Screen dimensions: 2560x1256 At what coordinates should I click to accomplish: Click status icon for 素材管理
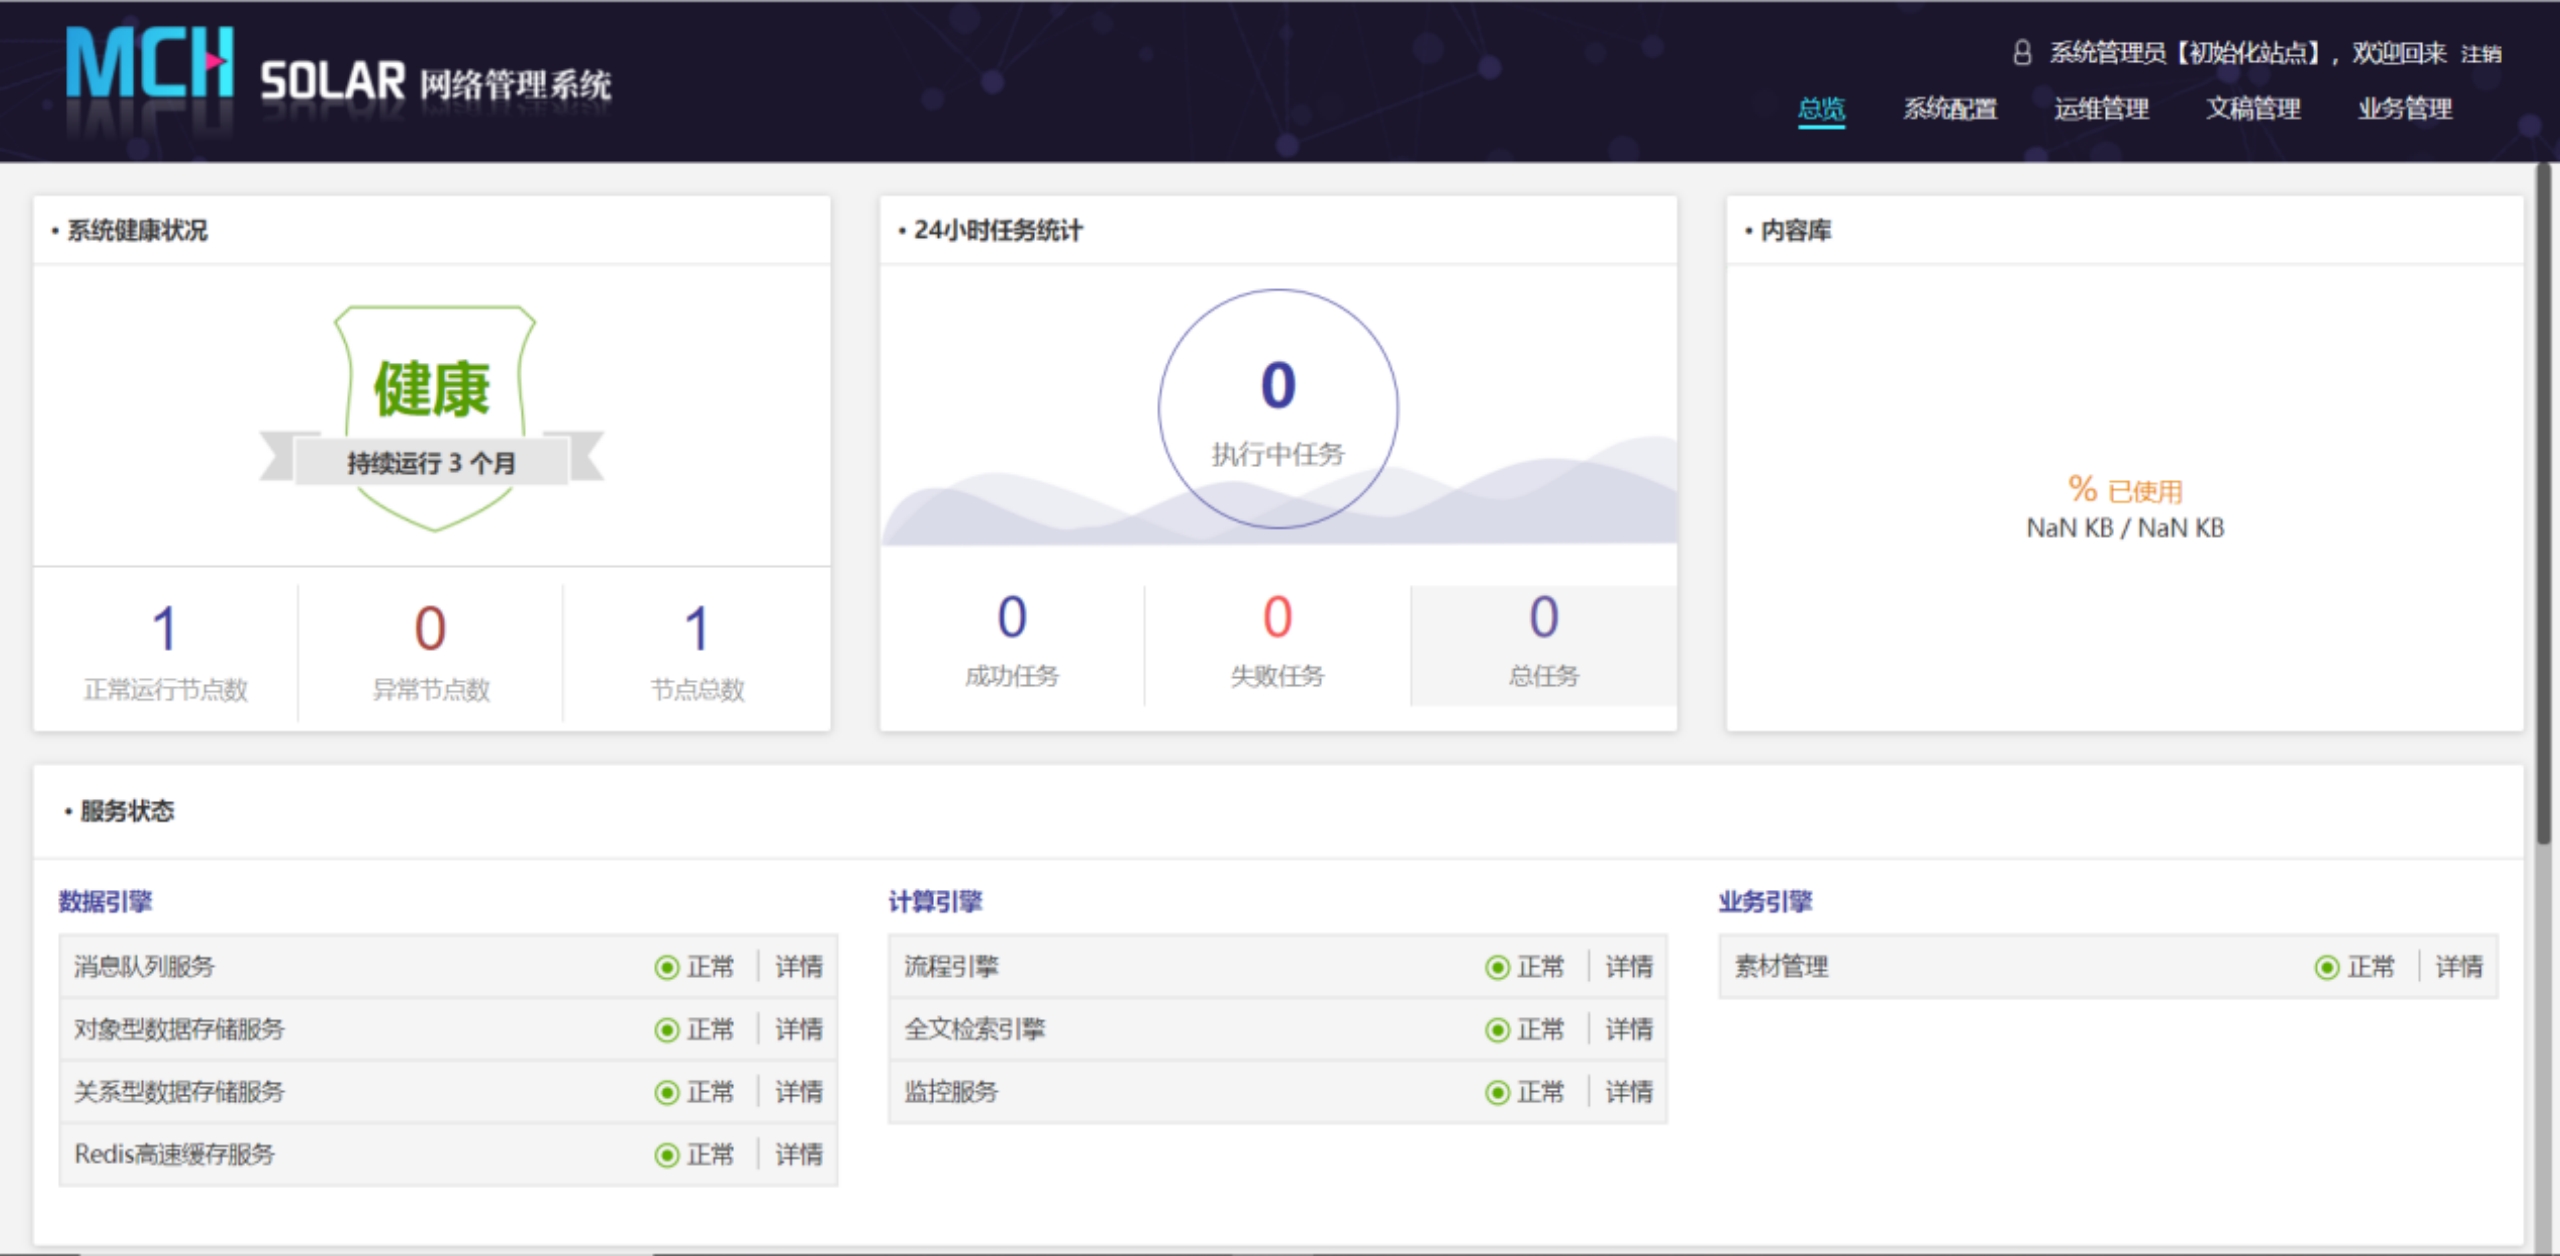click(x=2326, y=967)
